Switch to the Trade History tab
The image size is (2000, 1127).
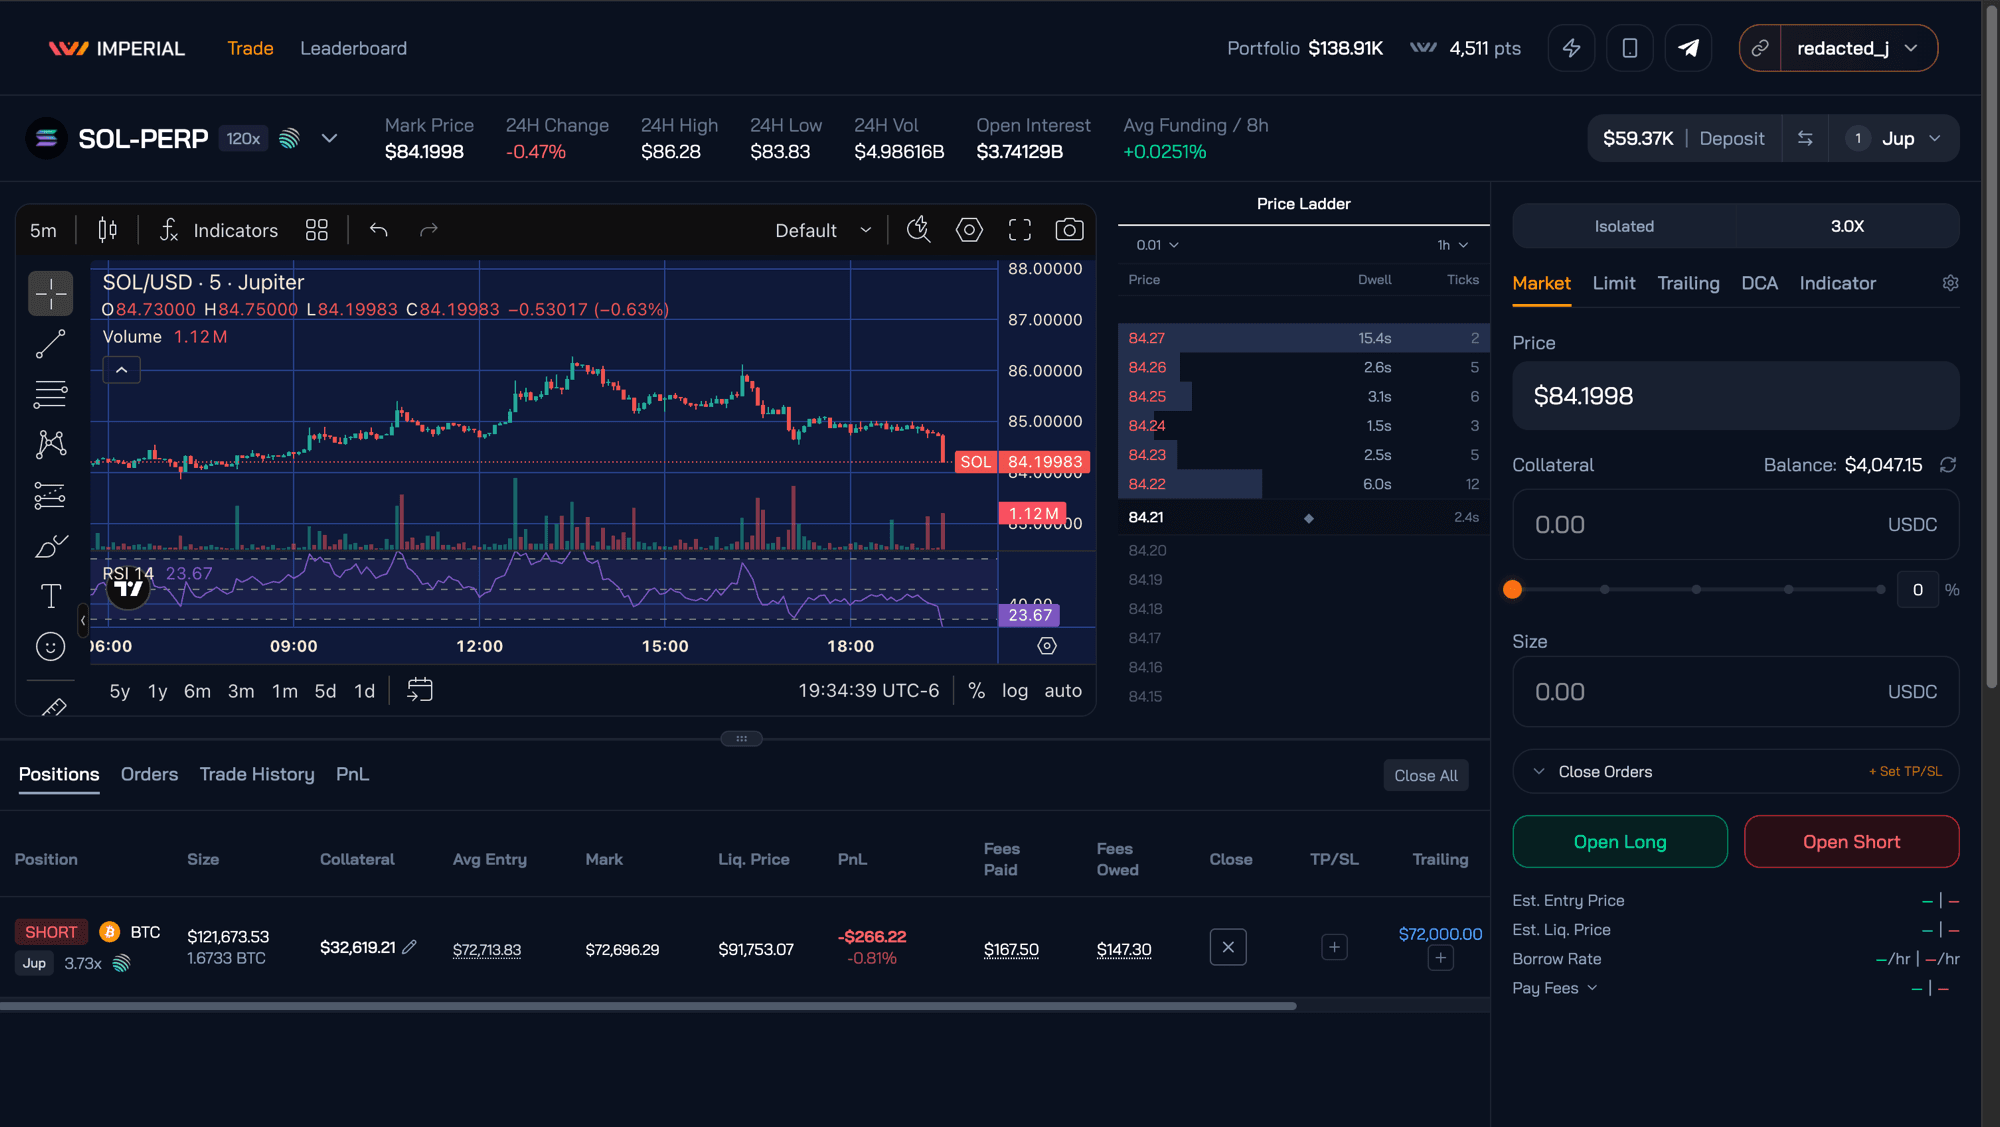257,773
